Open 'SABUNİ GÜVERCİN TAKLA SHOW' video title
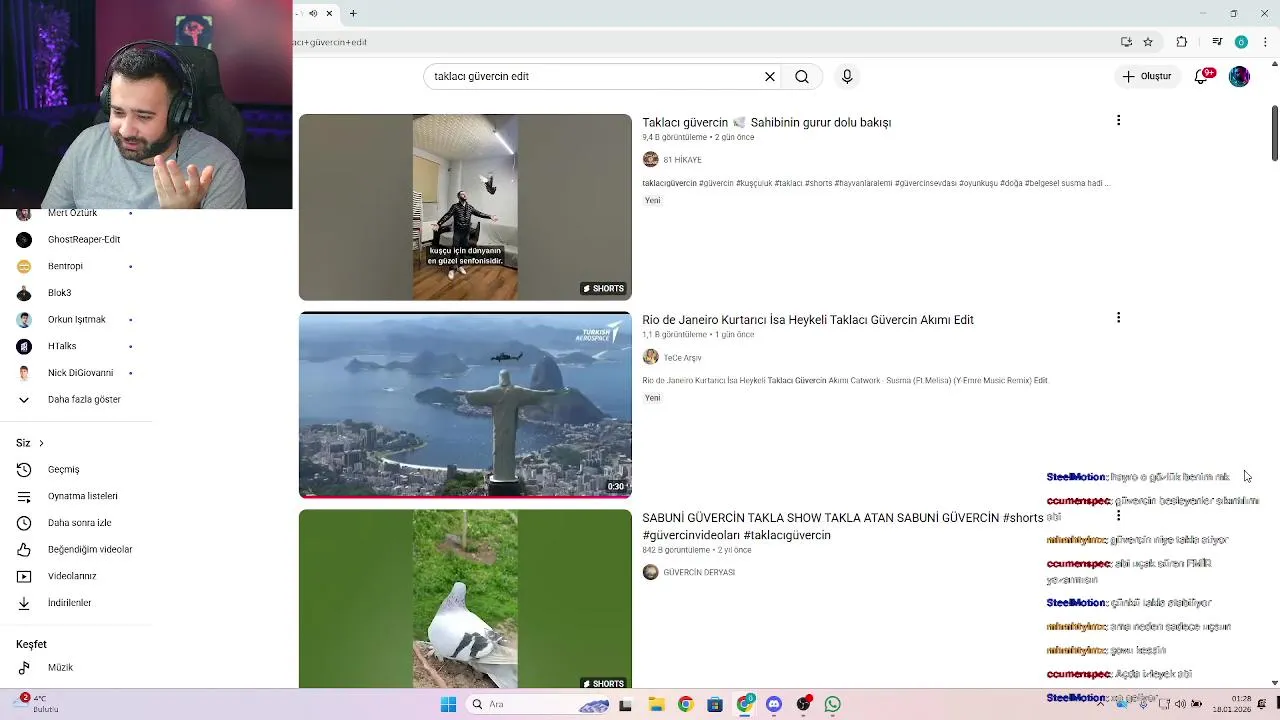The image size is (1280, 720). (x=842, y=526)
